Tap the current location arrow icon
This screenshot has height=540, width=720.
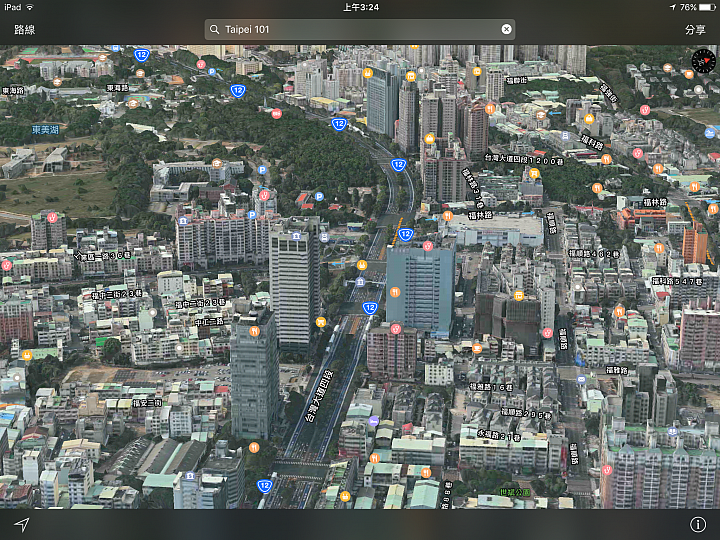[x=22, y=524]
